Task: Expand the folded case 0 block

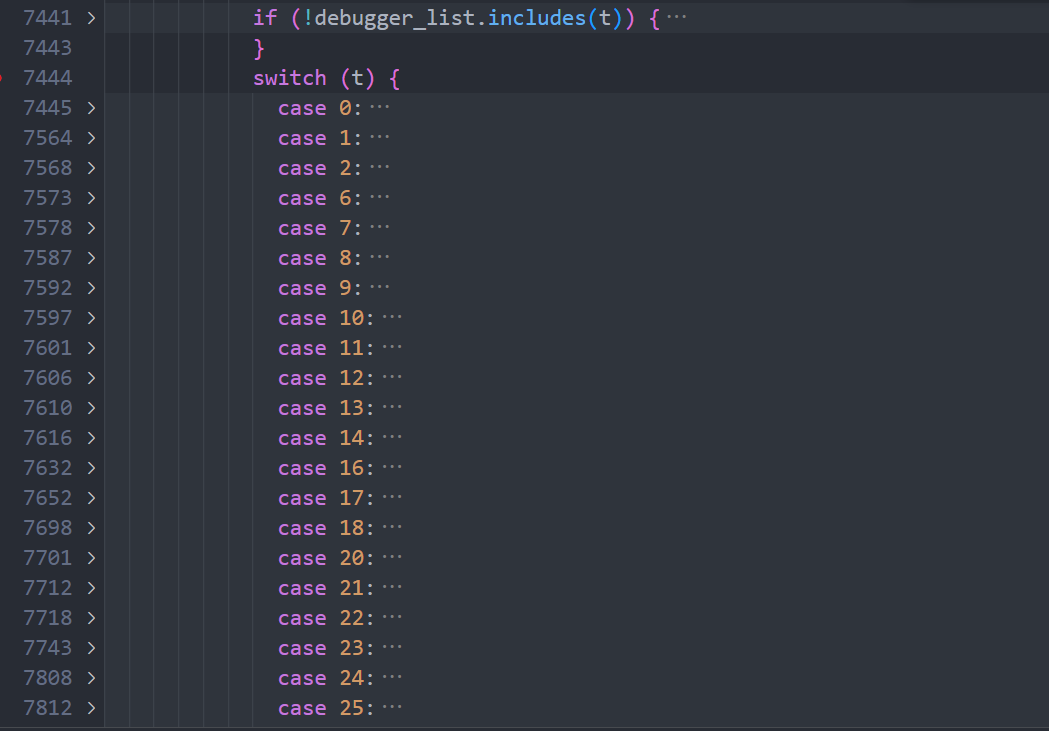Action: [x=91, y=108]
